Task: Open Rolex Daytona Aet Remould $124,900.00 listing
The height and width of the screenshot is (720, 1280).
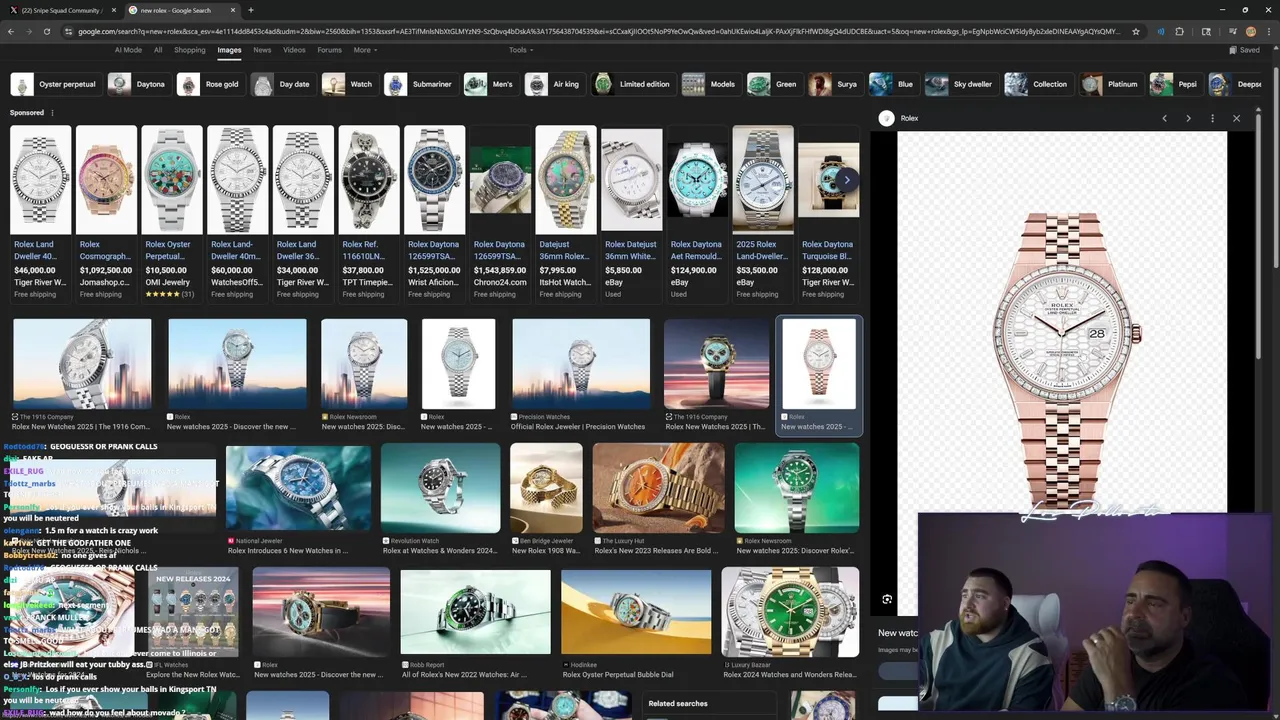Action: click(x=697, y=212)
